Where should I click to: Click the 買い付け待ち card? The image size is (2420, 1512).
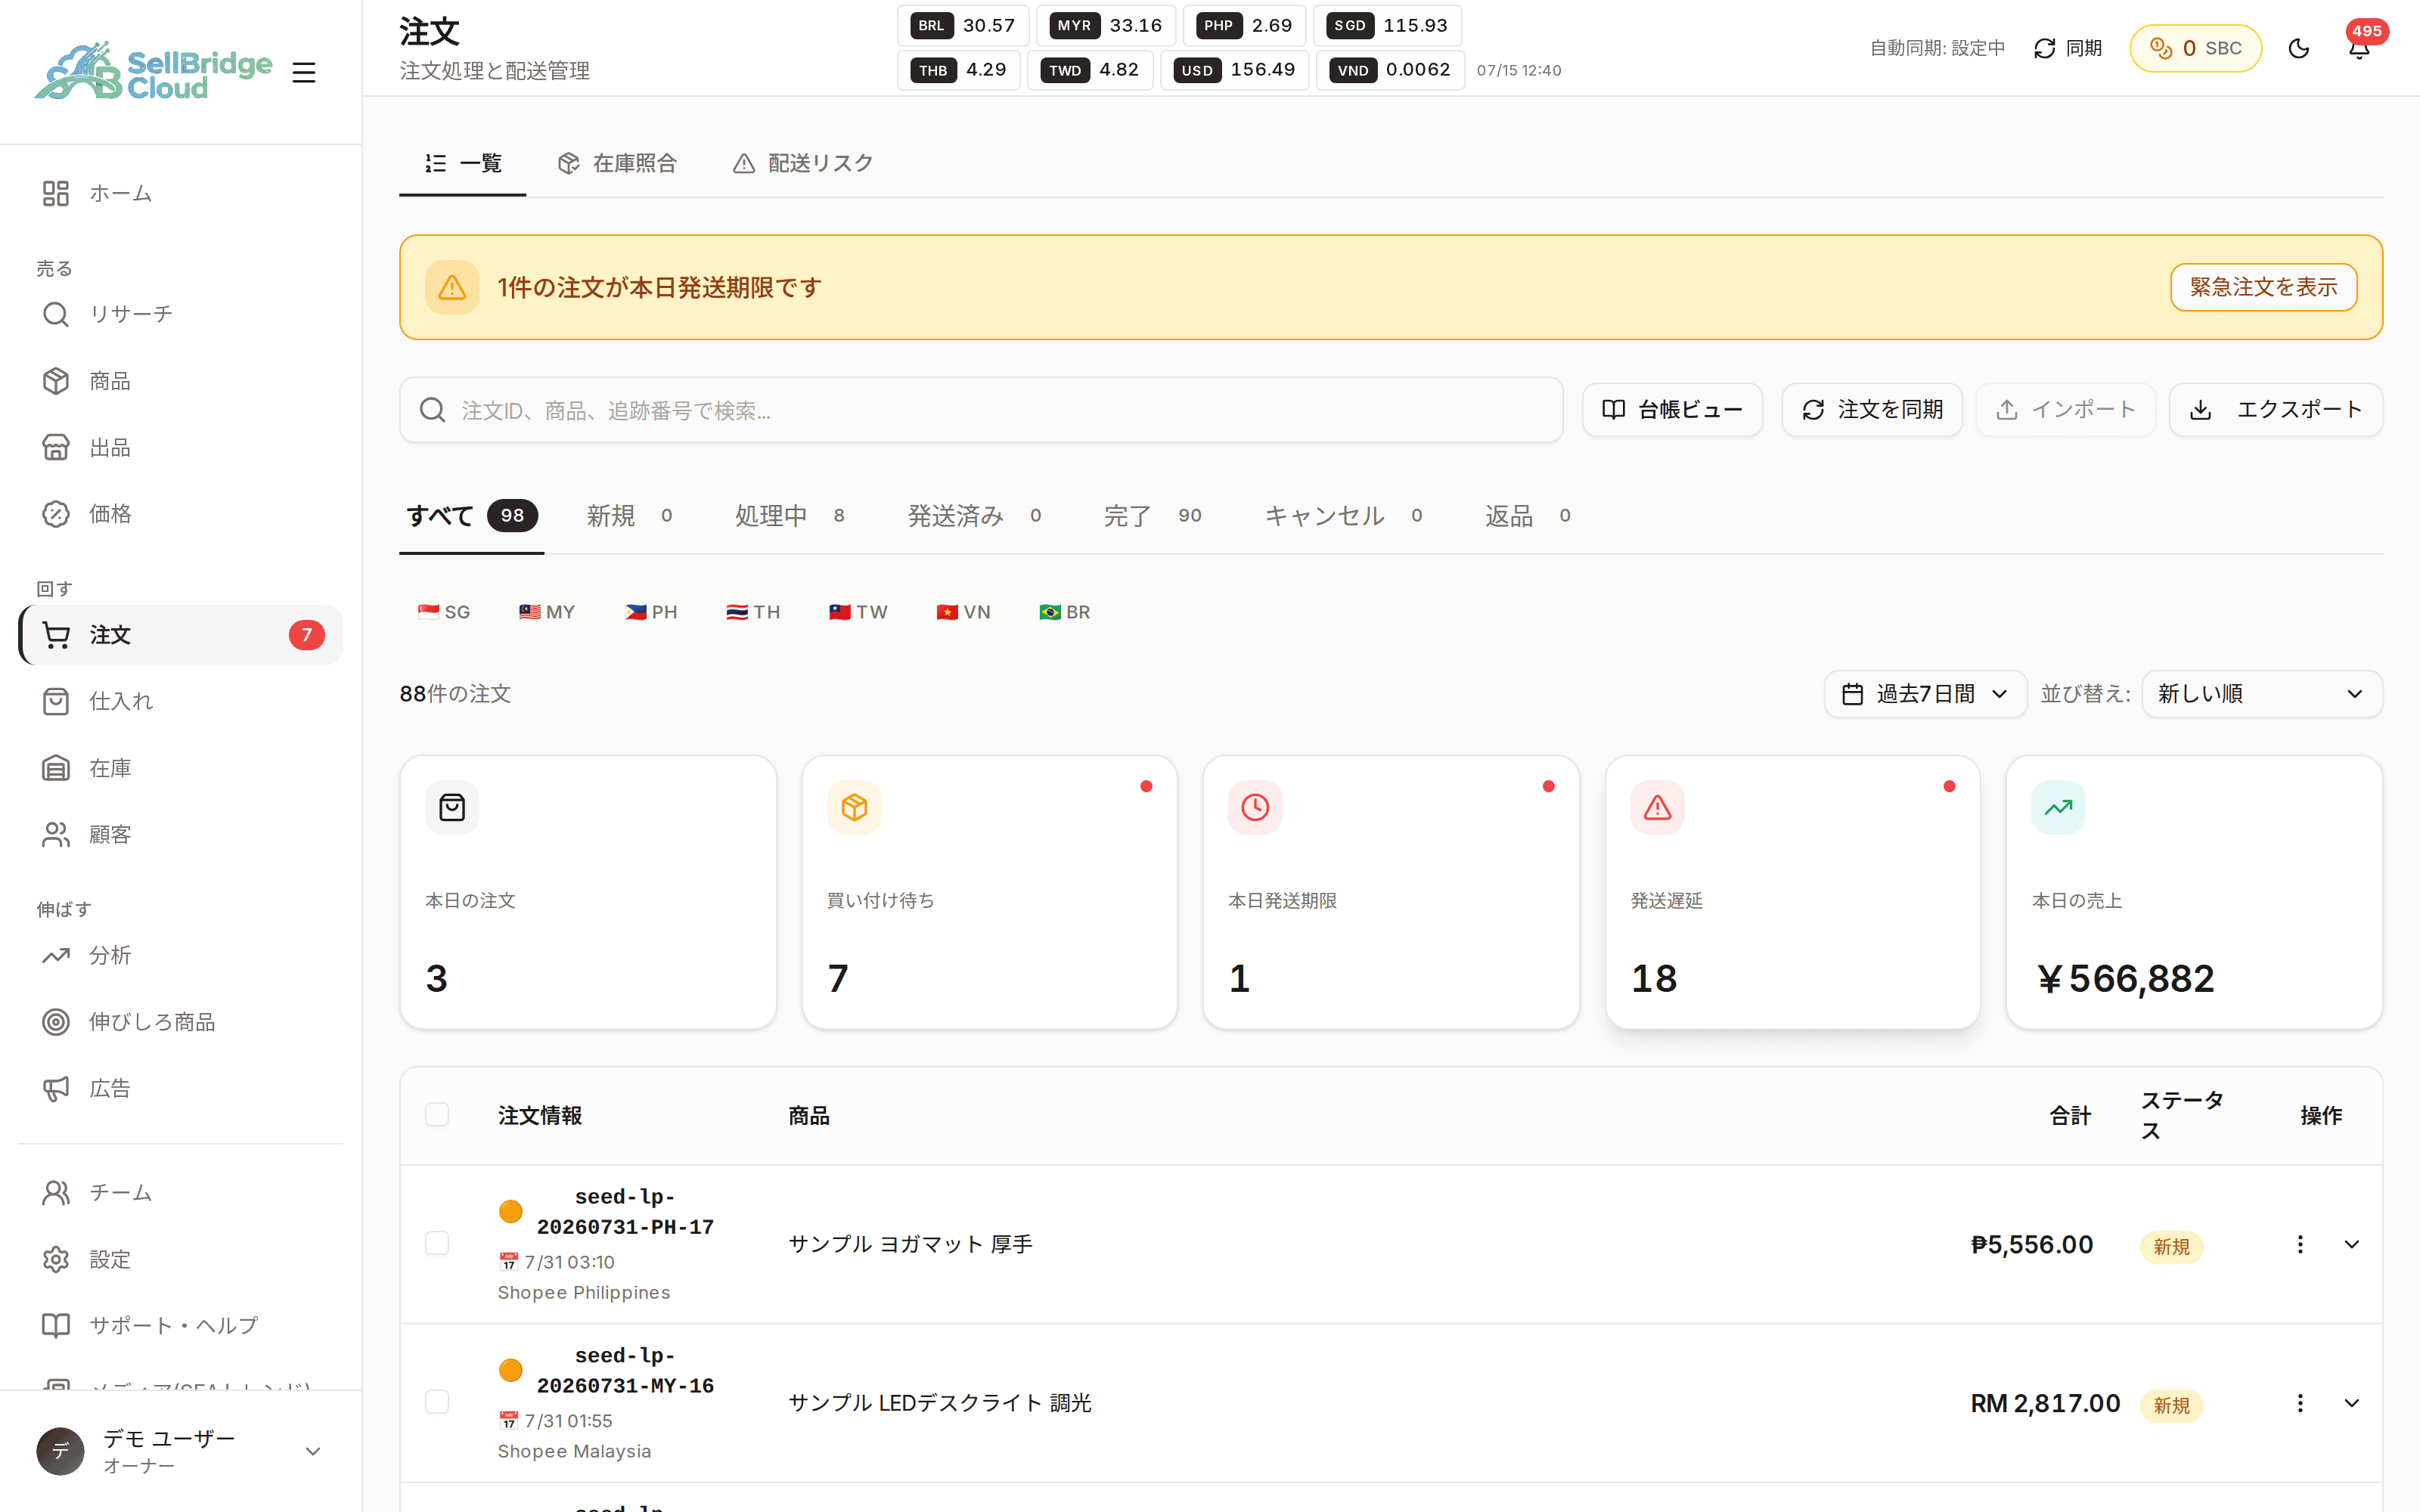pyautogui.click(x=989, y=892)
